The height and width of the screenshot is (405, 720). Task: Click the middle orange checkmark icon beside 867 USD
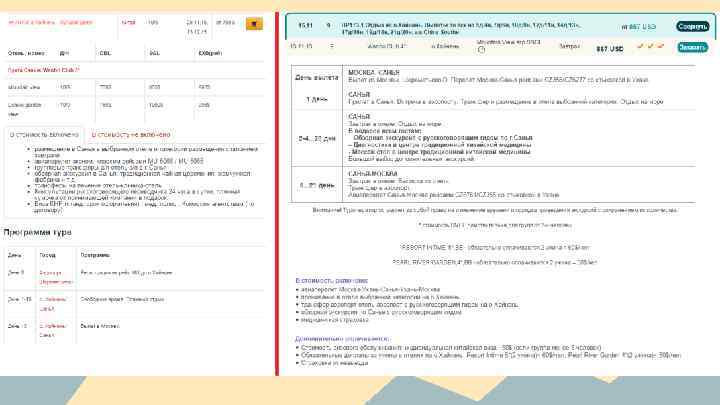coord(650,46)
